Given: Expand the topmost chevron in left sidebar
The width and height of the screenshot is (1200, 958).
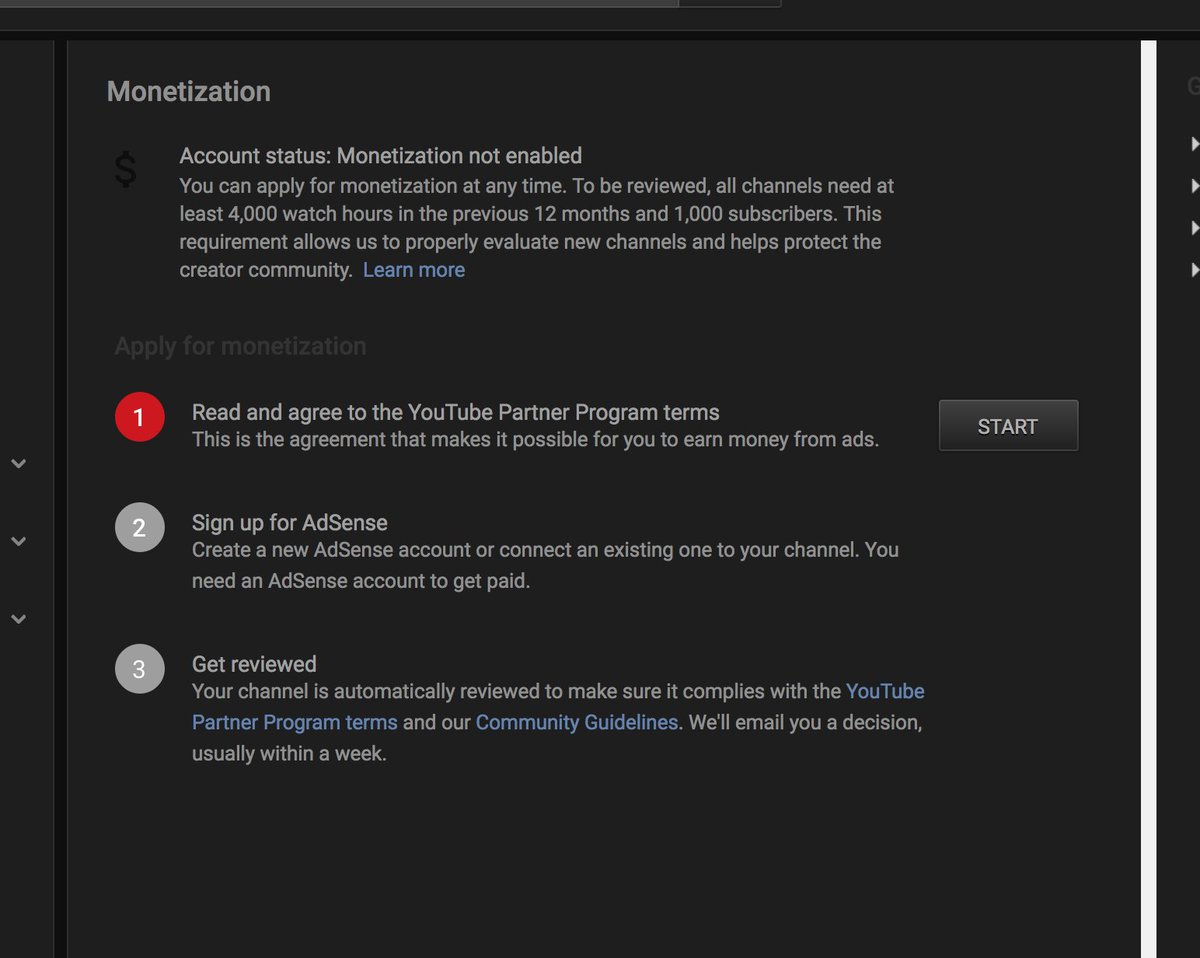Looking at the screenshot, I should (x=18, y=464).
